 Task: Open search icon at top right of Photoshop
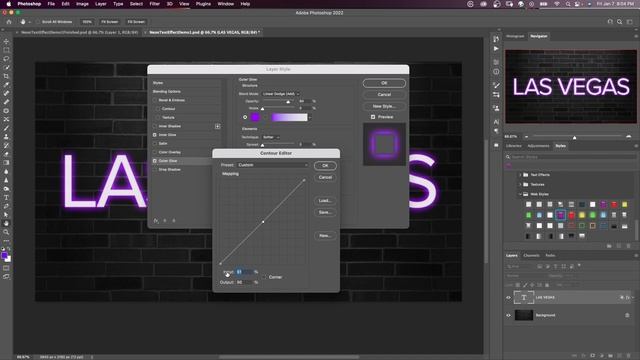click(x=620, y=22)
